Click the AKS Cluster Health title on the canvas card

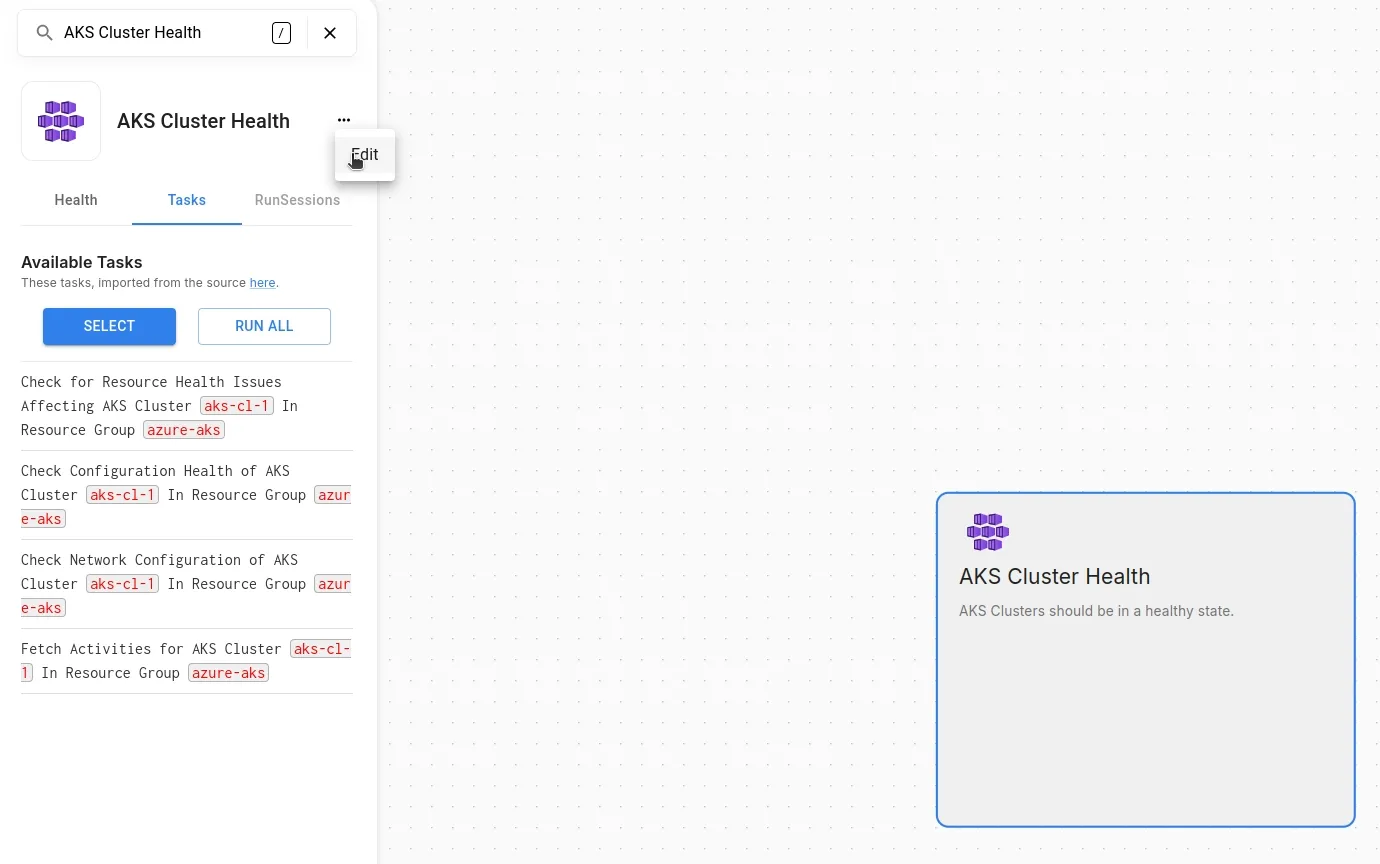coord(1054,577)
